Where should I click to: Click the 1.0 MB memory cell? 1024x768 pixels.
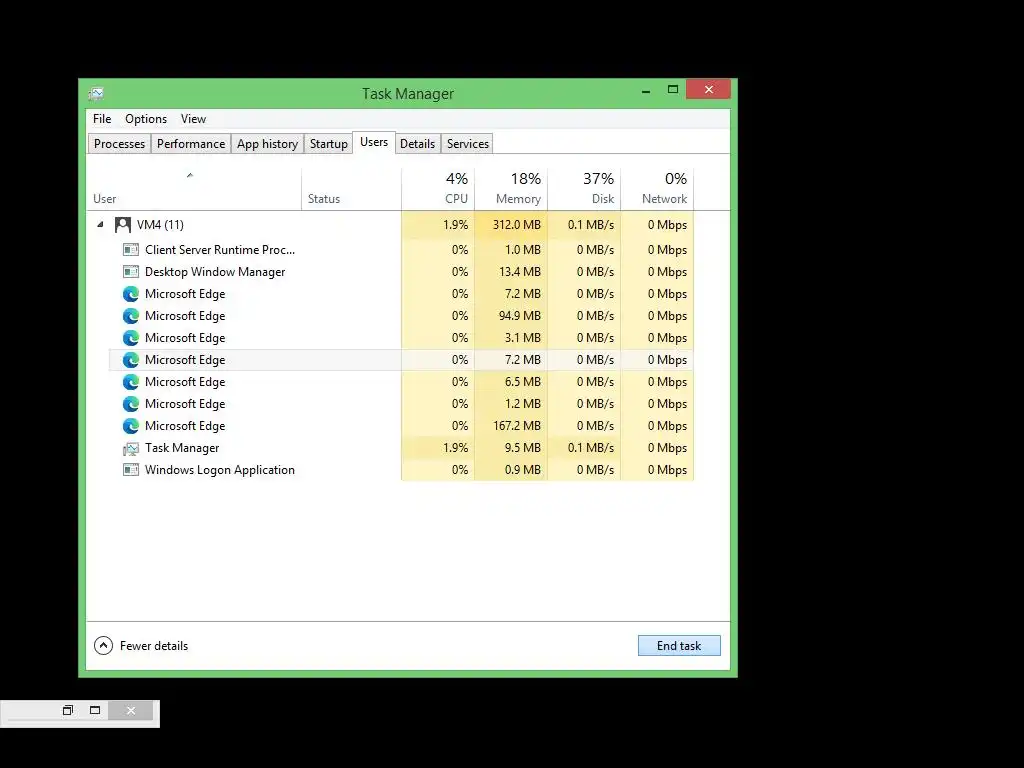(x=511, y=249)
